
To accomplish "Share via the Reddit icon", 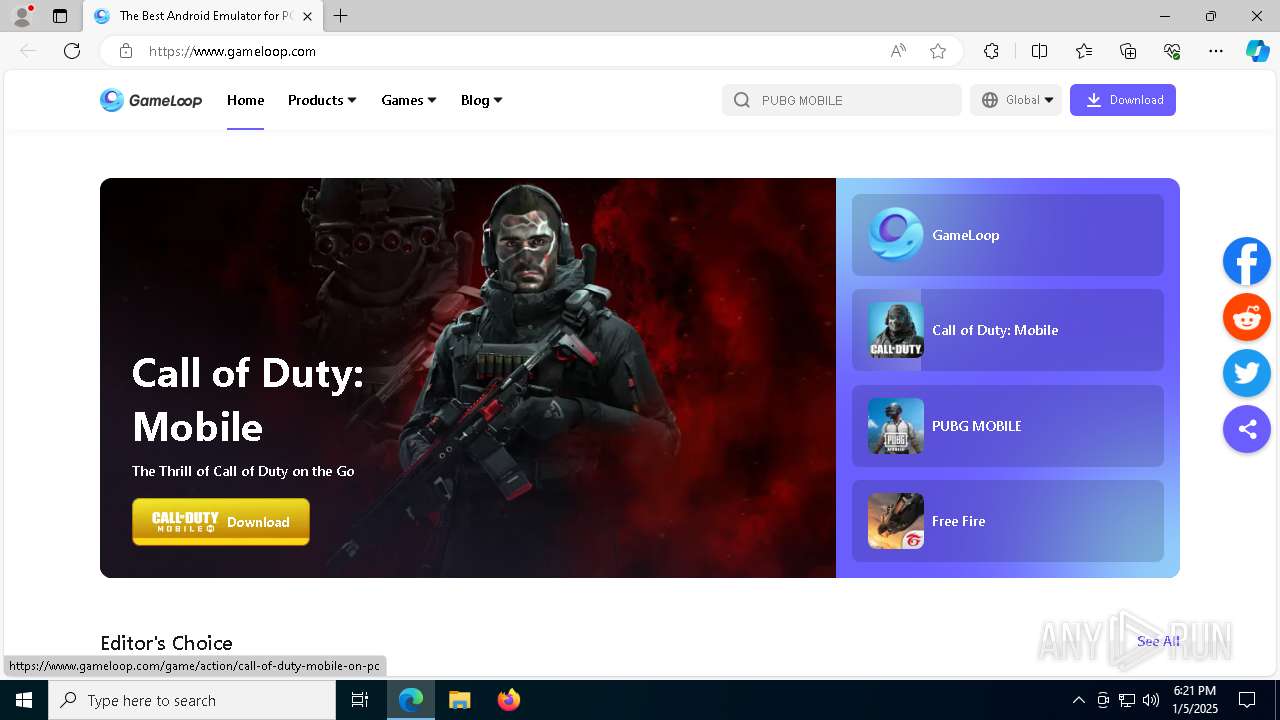I will click(1247, 317).
